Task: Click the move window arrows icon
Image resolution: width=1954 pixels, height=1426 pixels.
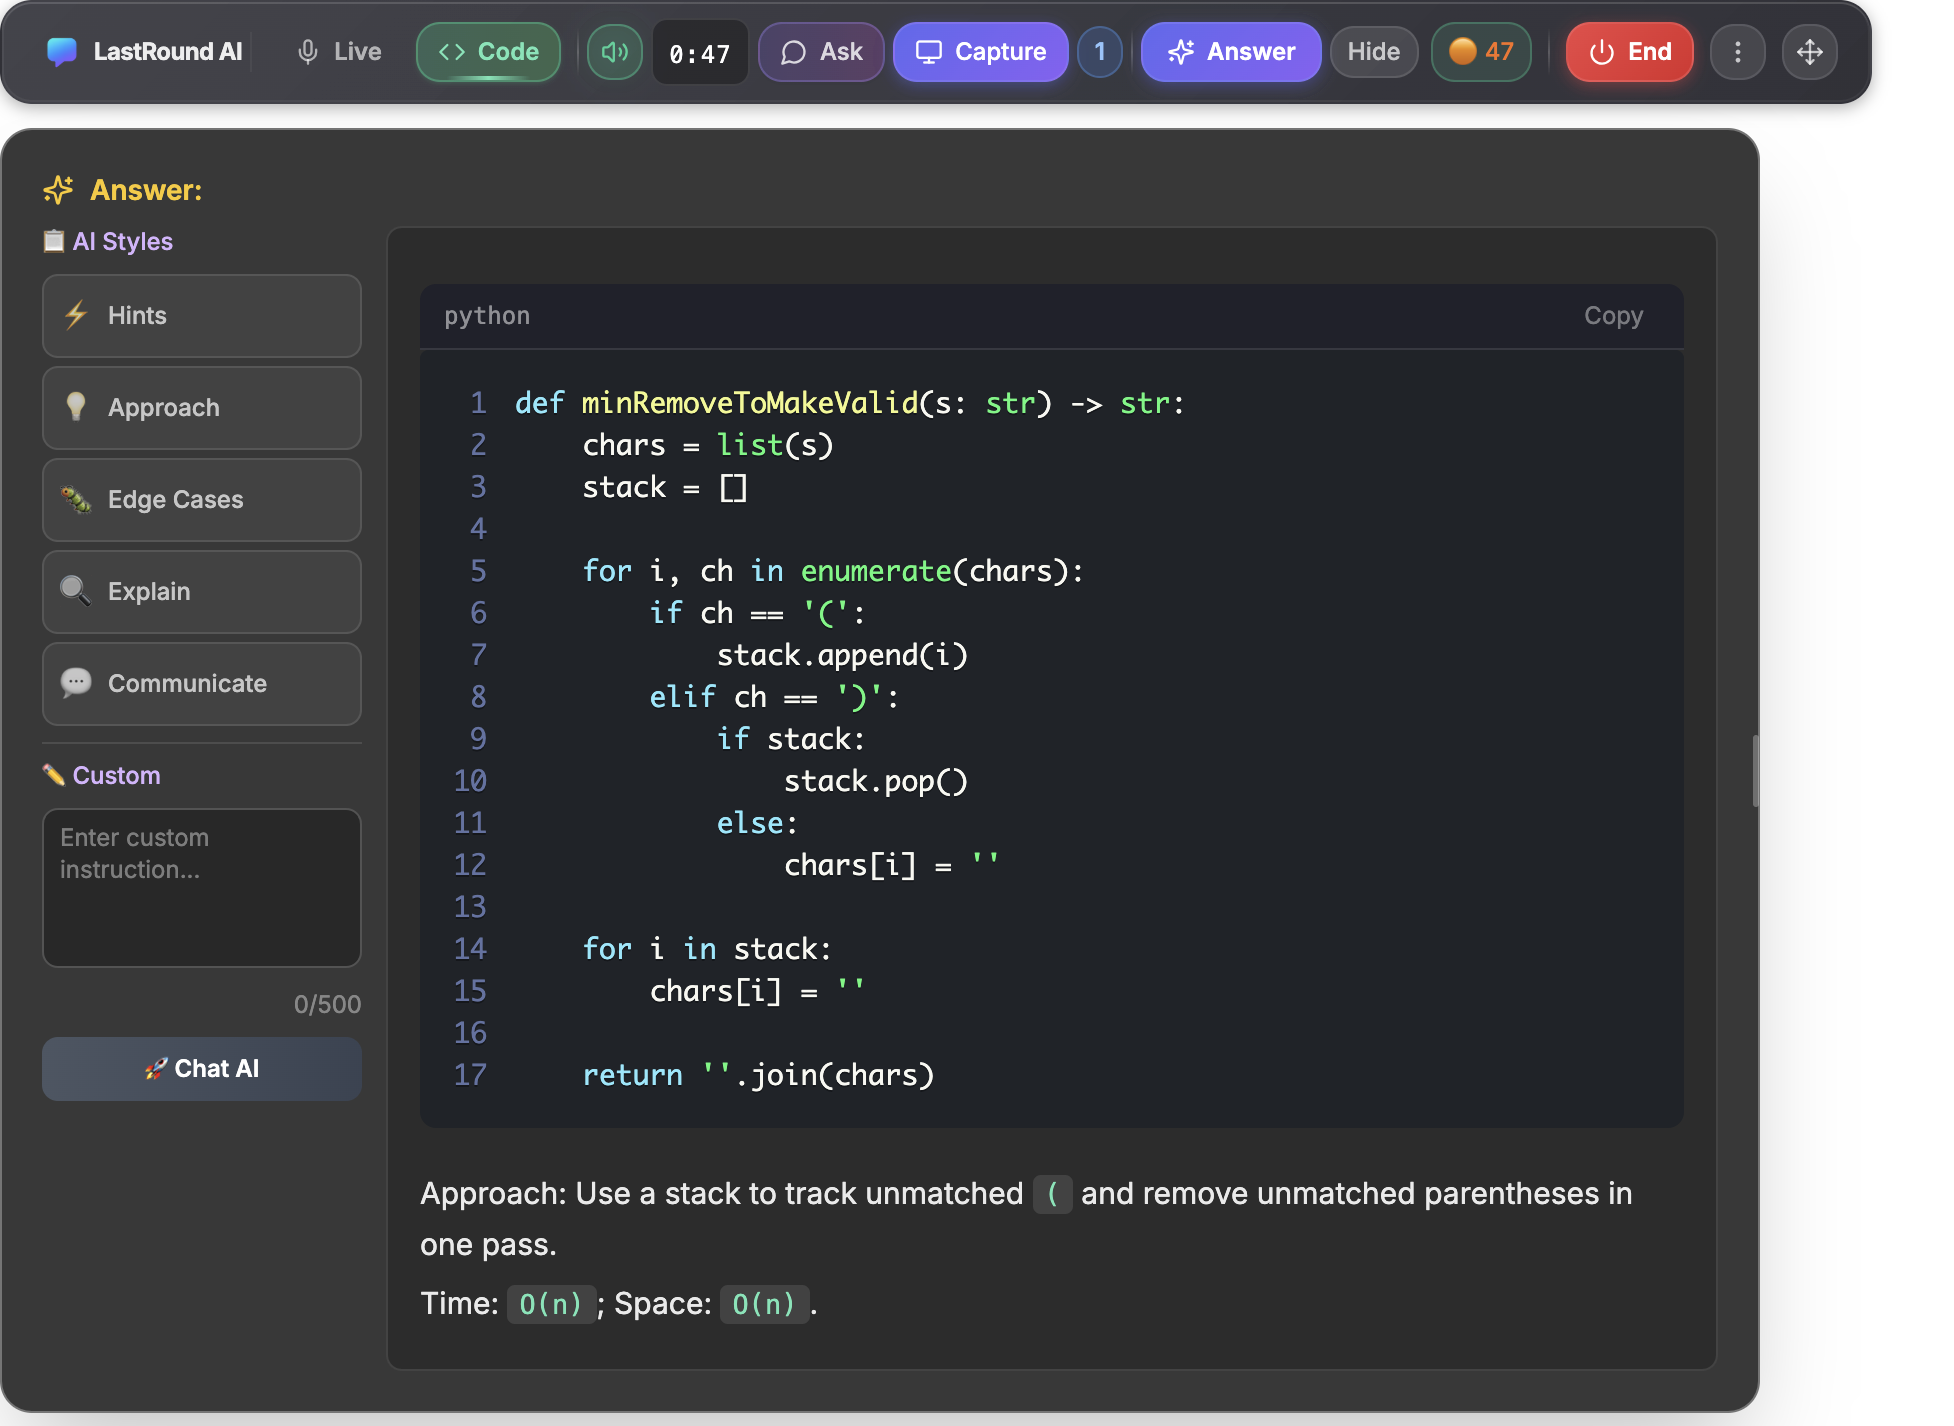Action: coord(1810,52)
